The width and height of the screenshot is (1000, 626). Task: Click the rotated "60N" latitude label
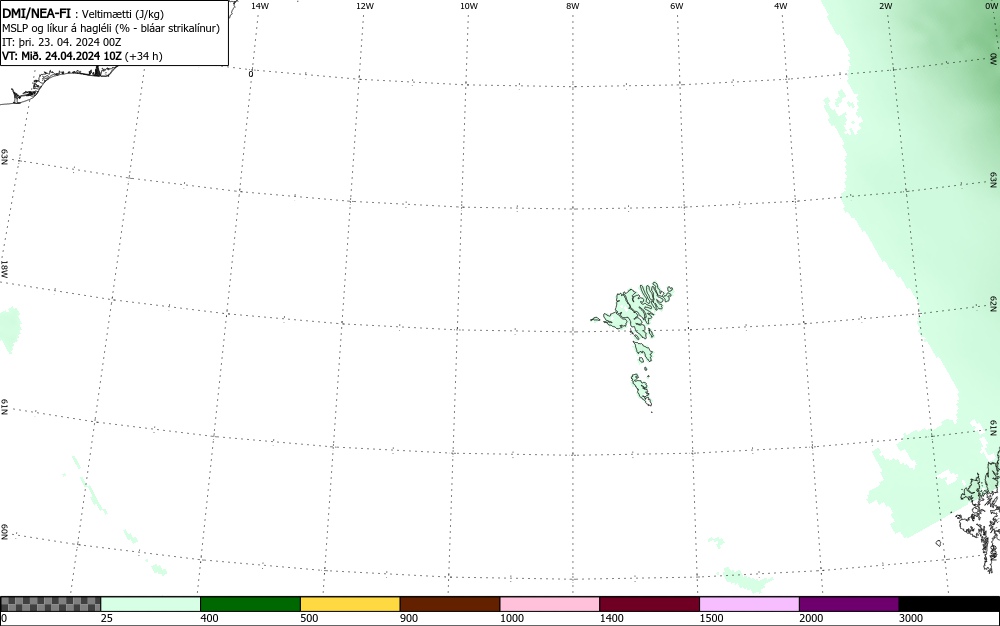[4, 532]
